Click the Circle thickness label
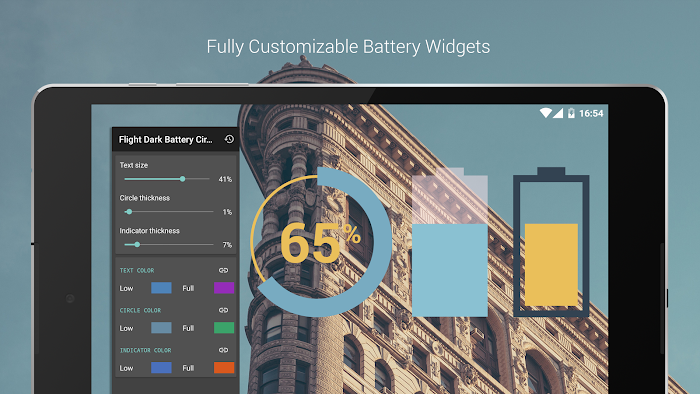The image size is (700, 394). click(x=145, y=198)
